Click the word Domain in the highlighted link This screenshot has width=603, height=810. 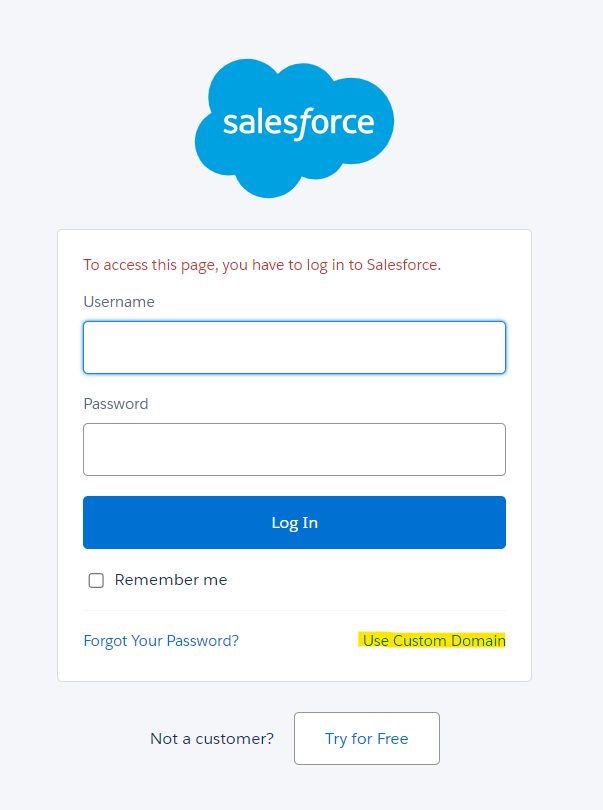pyautogui.click(x=478, y=641)
